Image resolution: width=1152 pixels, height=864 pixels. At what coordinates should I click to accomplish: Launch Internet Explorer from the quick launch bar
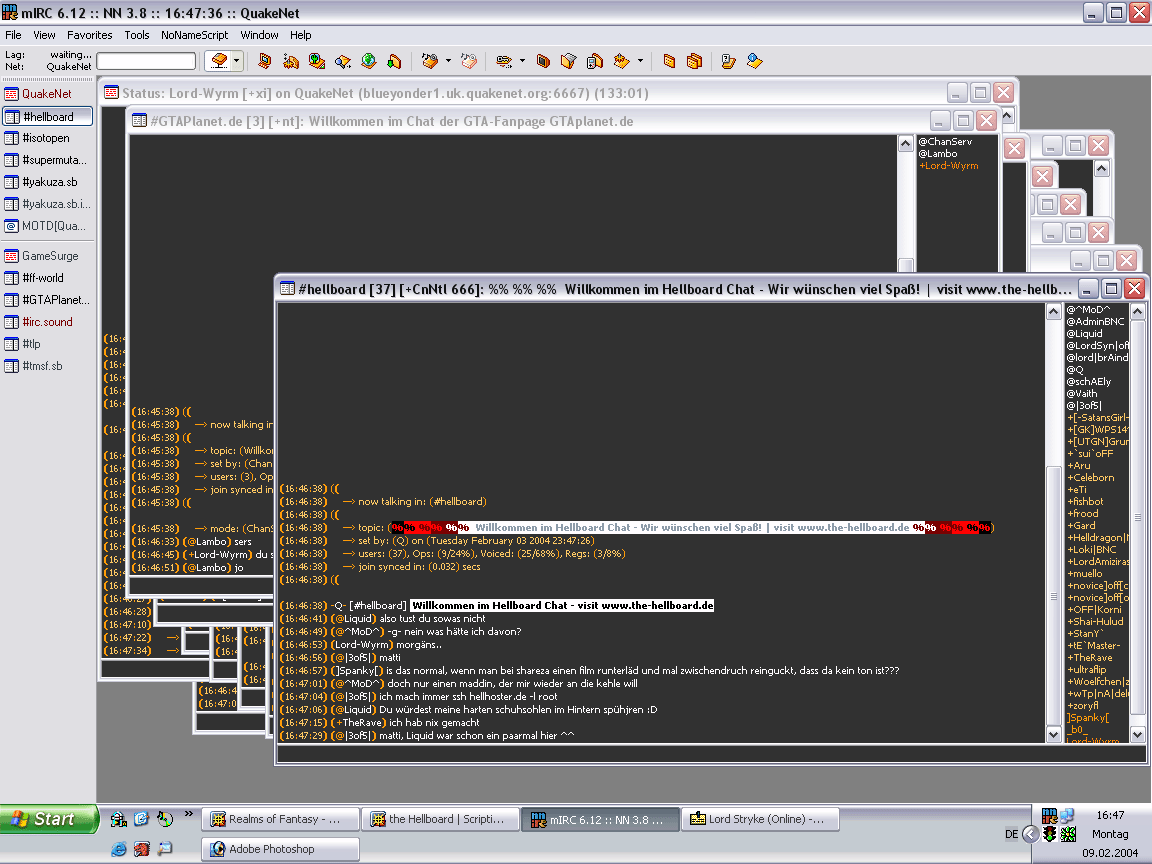pyautogui.click(x=119, y=849)
